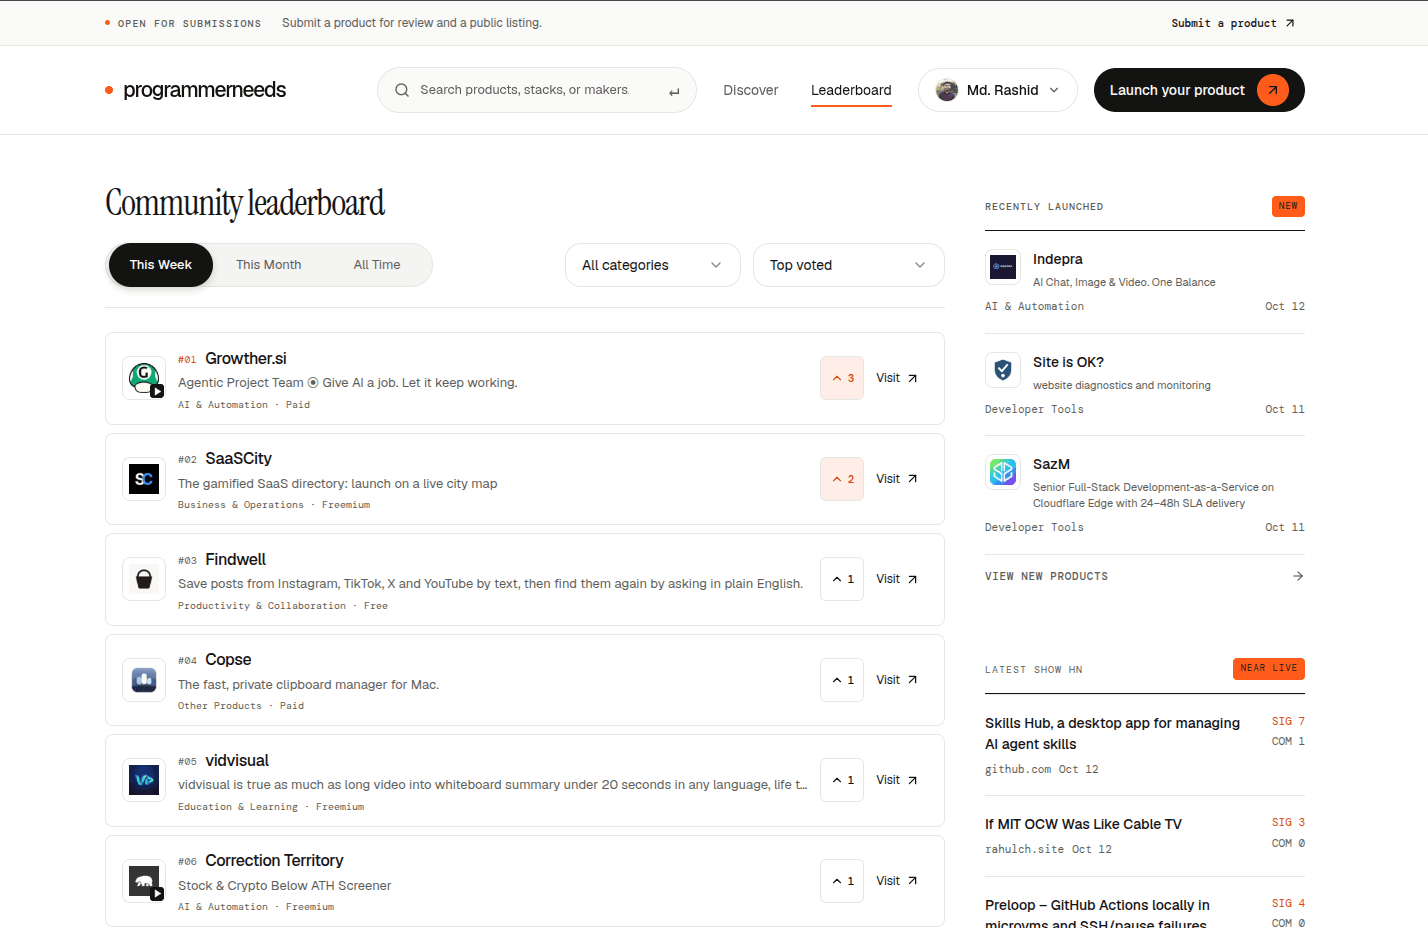Click the Md. Rashid avatar picture
1428x928 pixels.
947,90
